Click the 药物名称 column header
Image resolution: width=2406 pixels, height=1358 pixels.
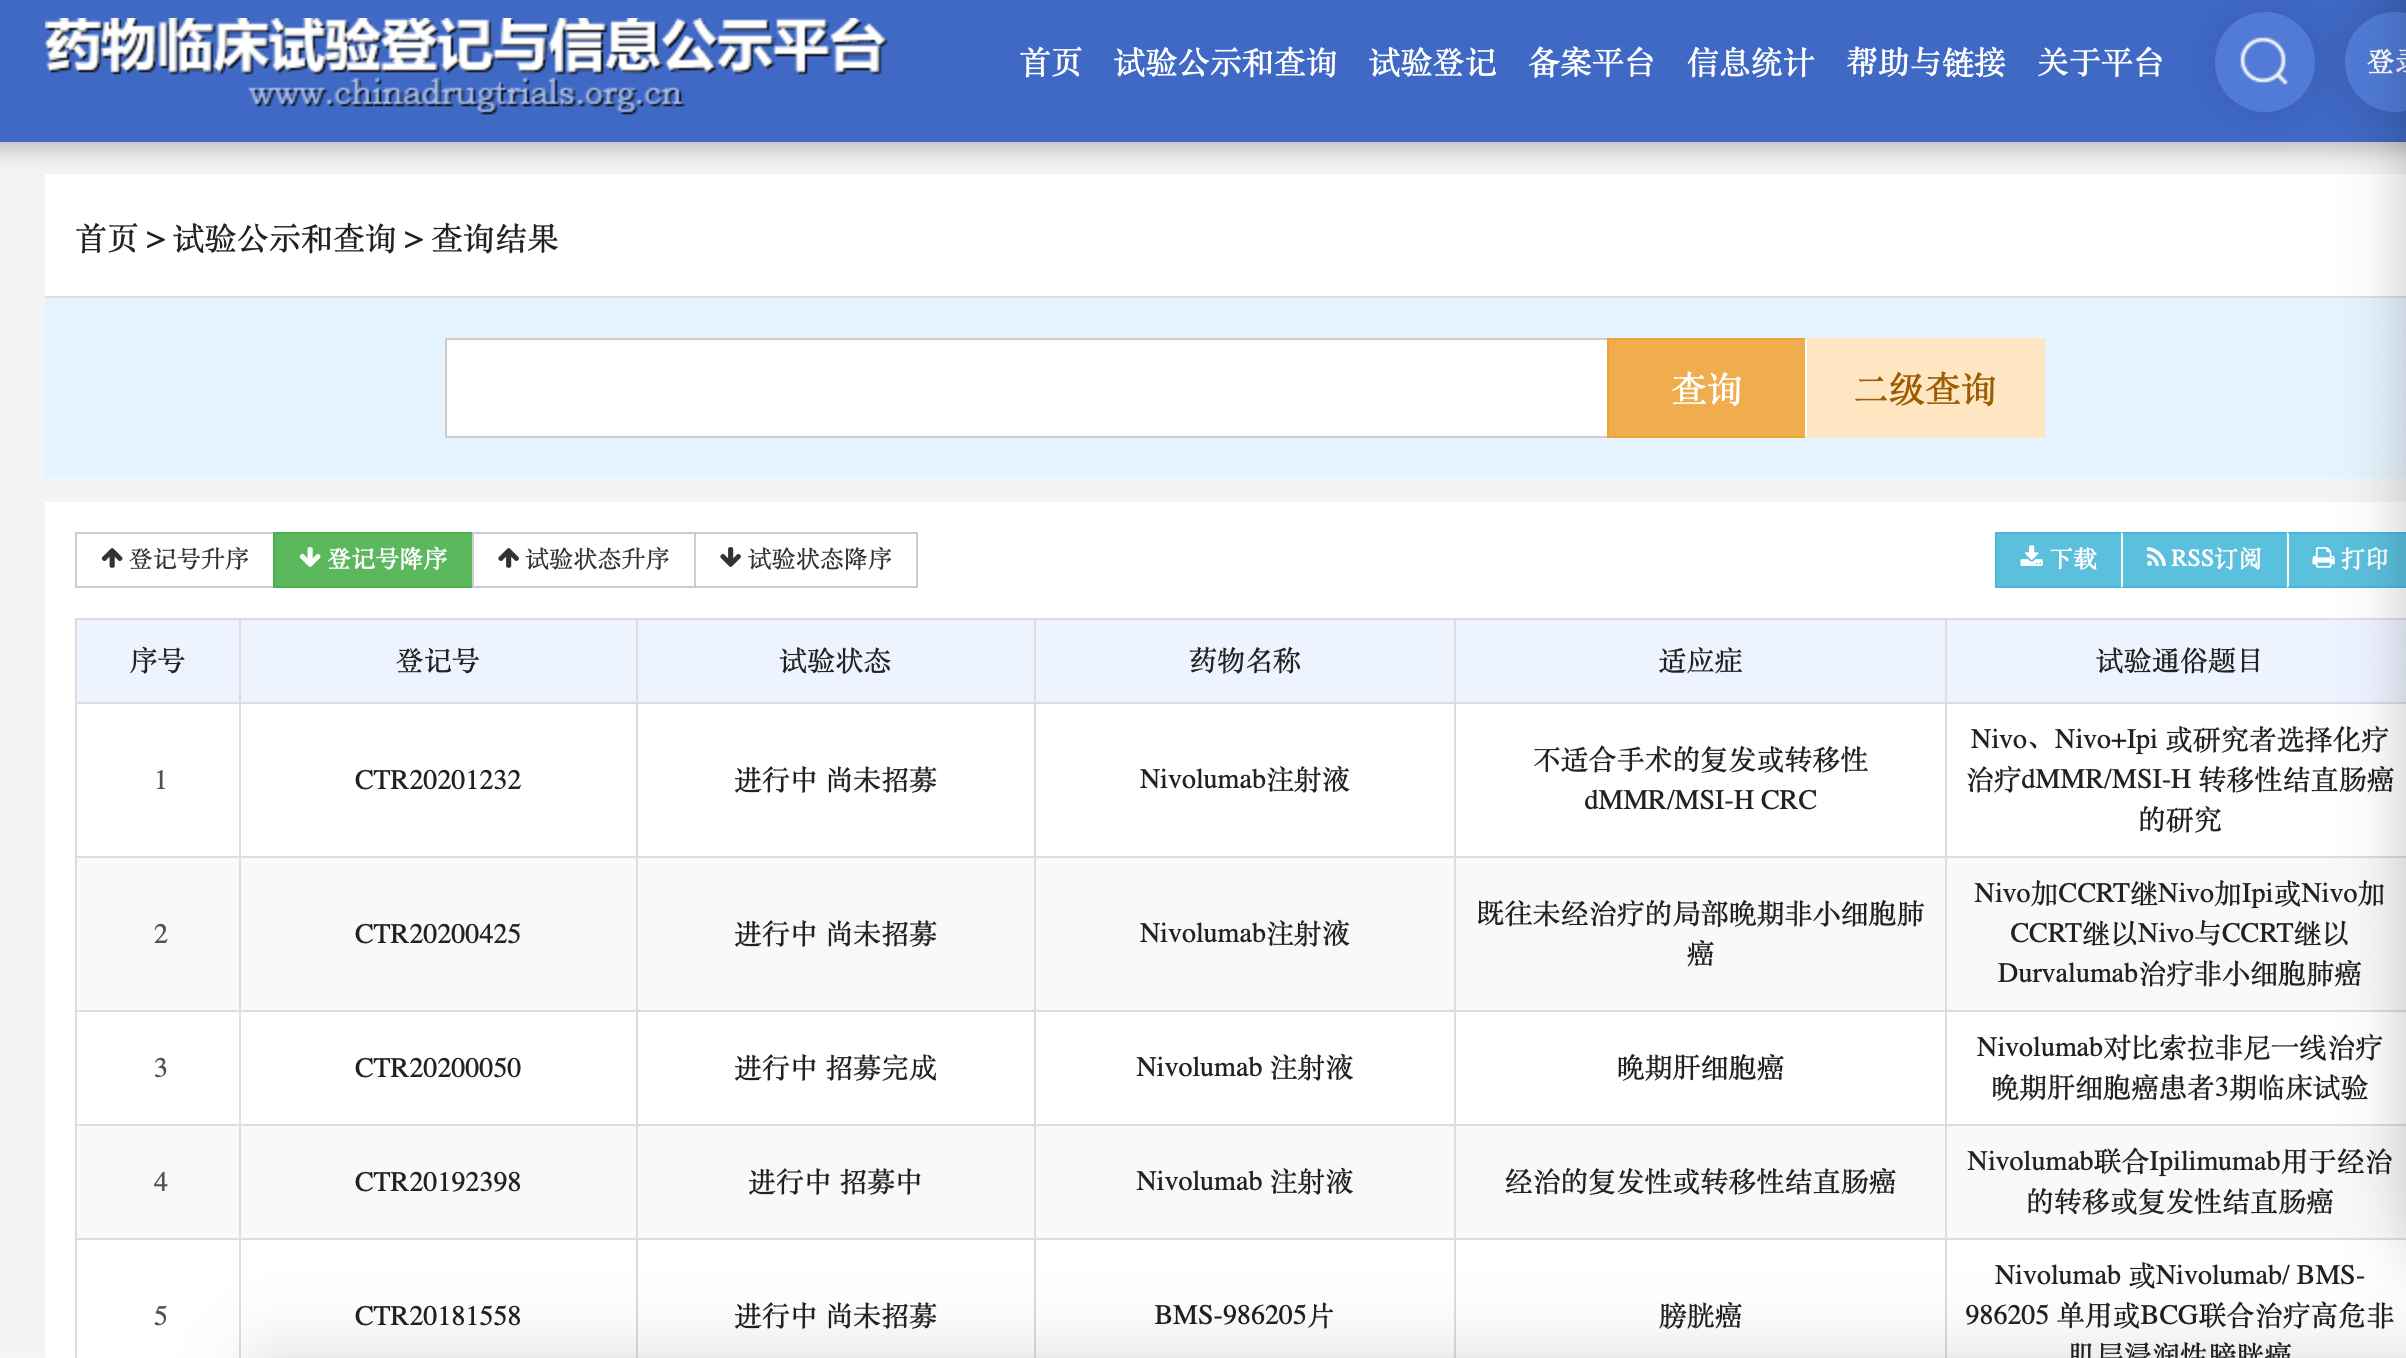click(x=1245, y=661)
